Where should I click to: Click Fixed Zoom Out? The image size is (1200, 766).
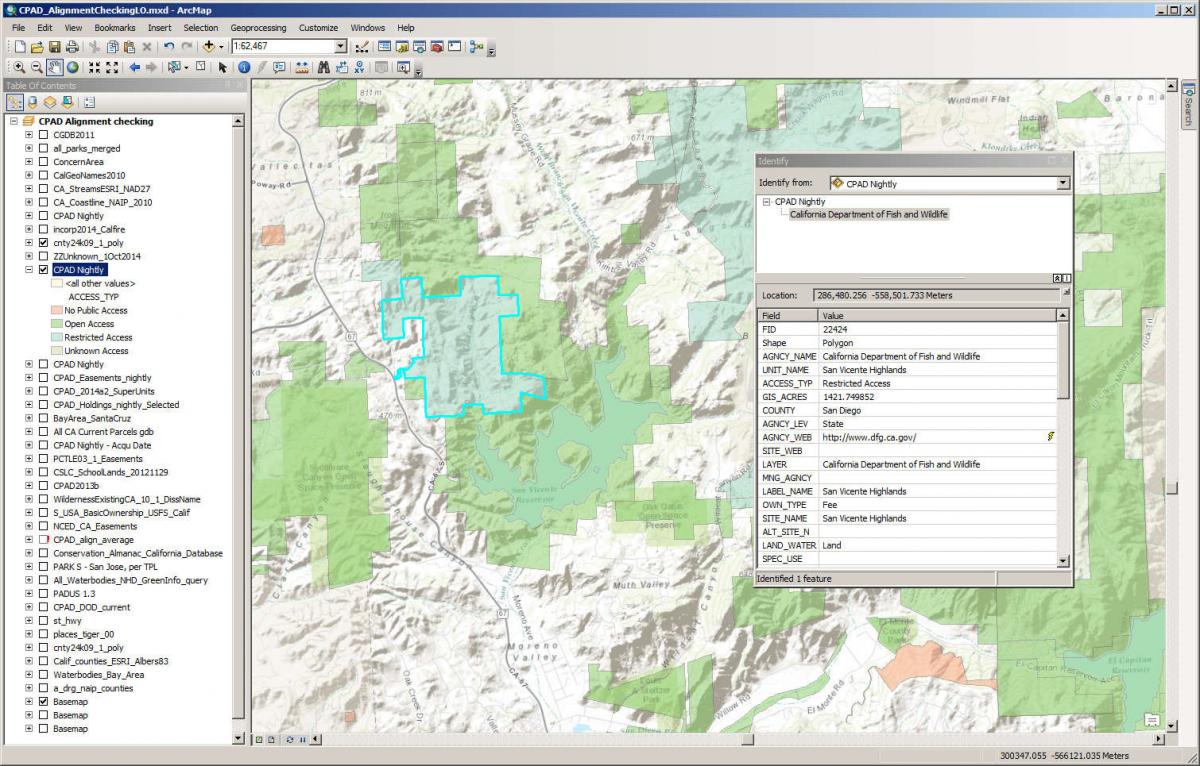click(112, 67)
